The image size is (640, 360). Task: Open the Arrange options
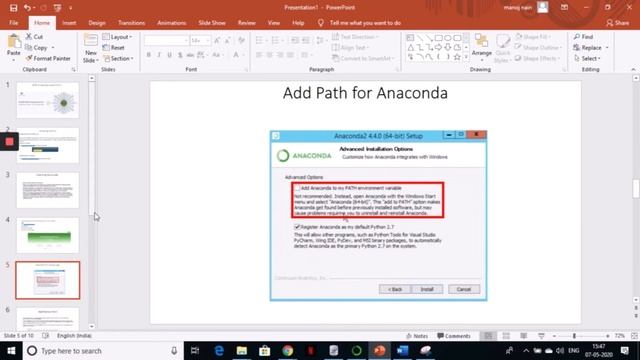pyautogui.click(x=482, y=46)
